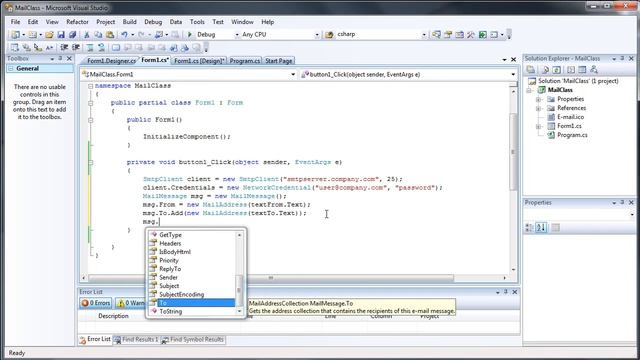The image size is (640, 360).
Task: Collapse the button1_Click method outline
Action: 91,162
